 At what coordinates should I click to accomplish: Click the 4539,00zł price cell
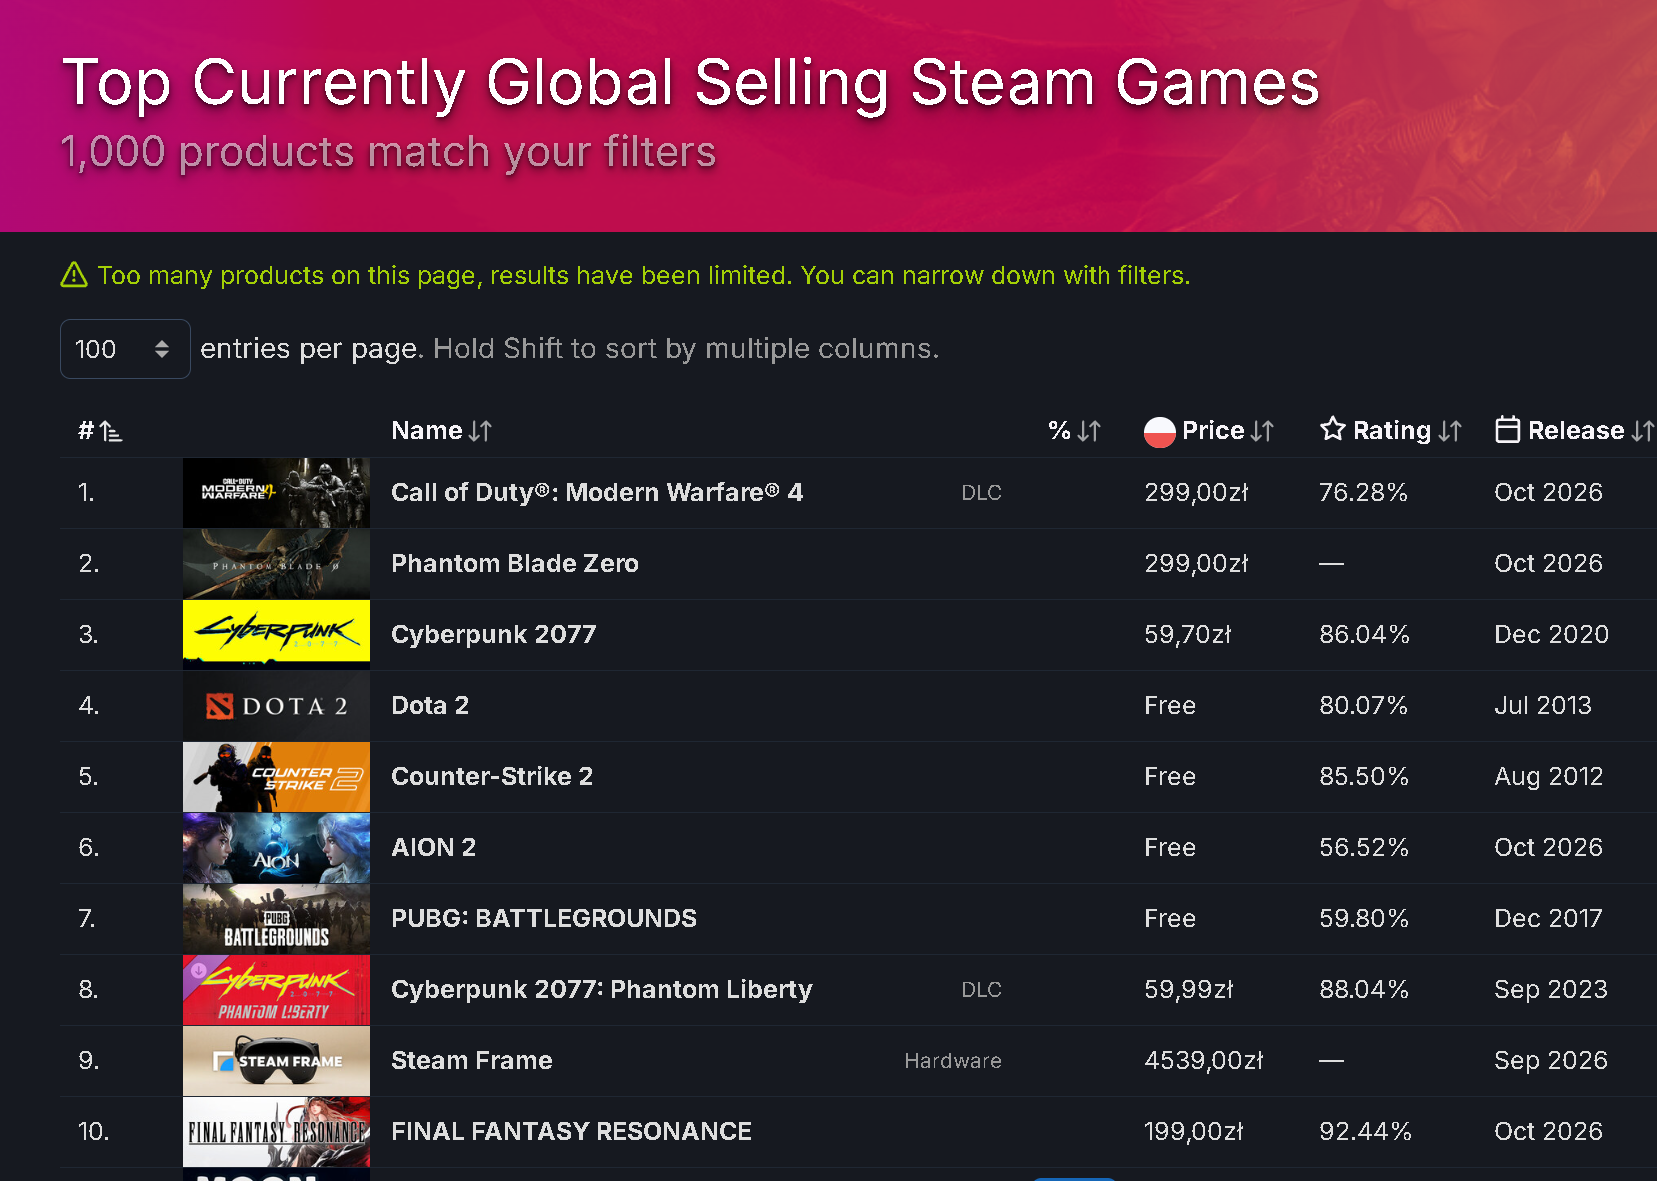(x=1204, y=1060)
